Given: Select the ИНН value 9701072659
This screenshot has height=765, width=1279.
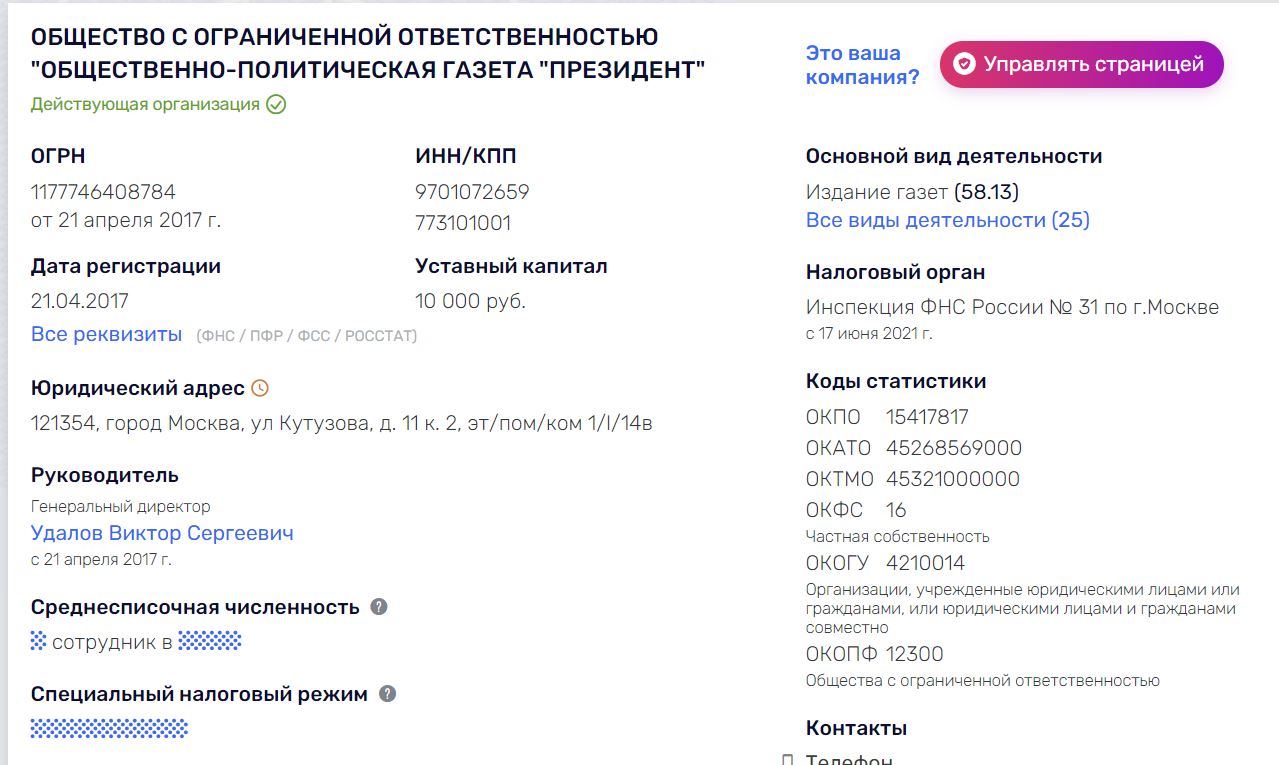Looking at the screenshot, I should [x=472, y=191].
